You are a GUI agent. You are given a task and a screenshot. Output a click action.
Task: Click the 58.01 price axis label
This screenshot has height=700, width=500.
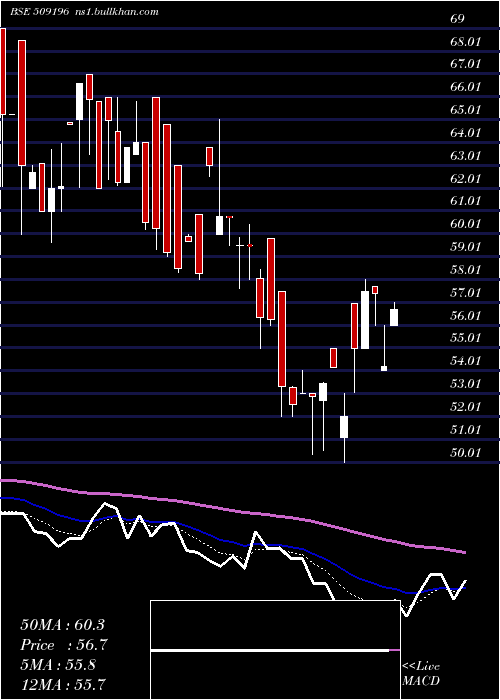[466, 270]
